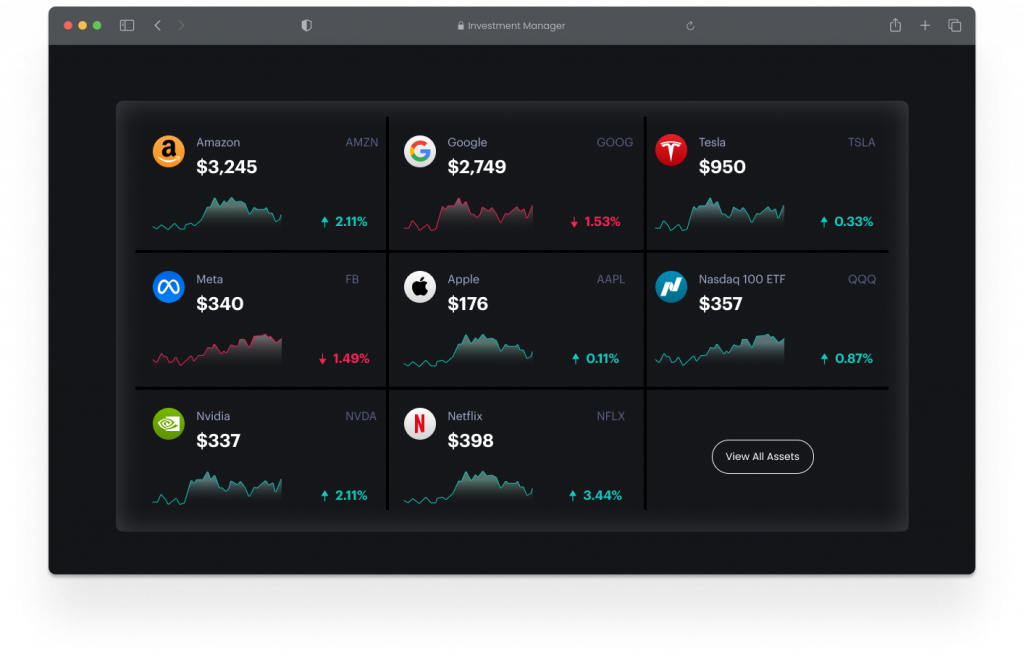Open the Meta logo icon
Image resolution: width=1024 pixels, height=665 pixels.
point(168,287)
